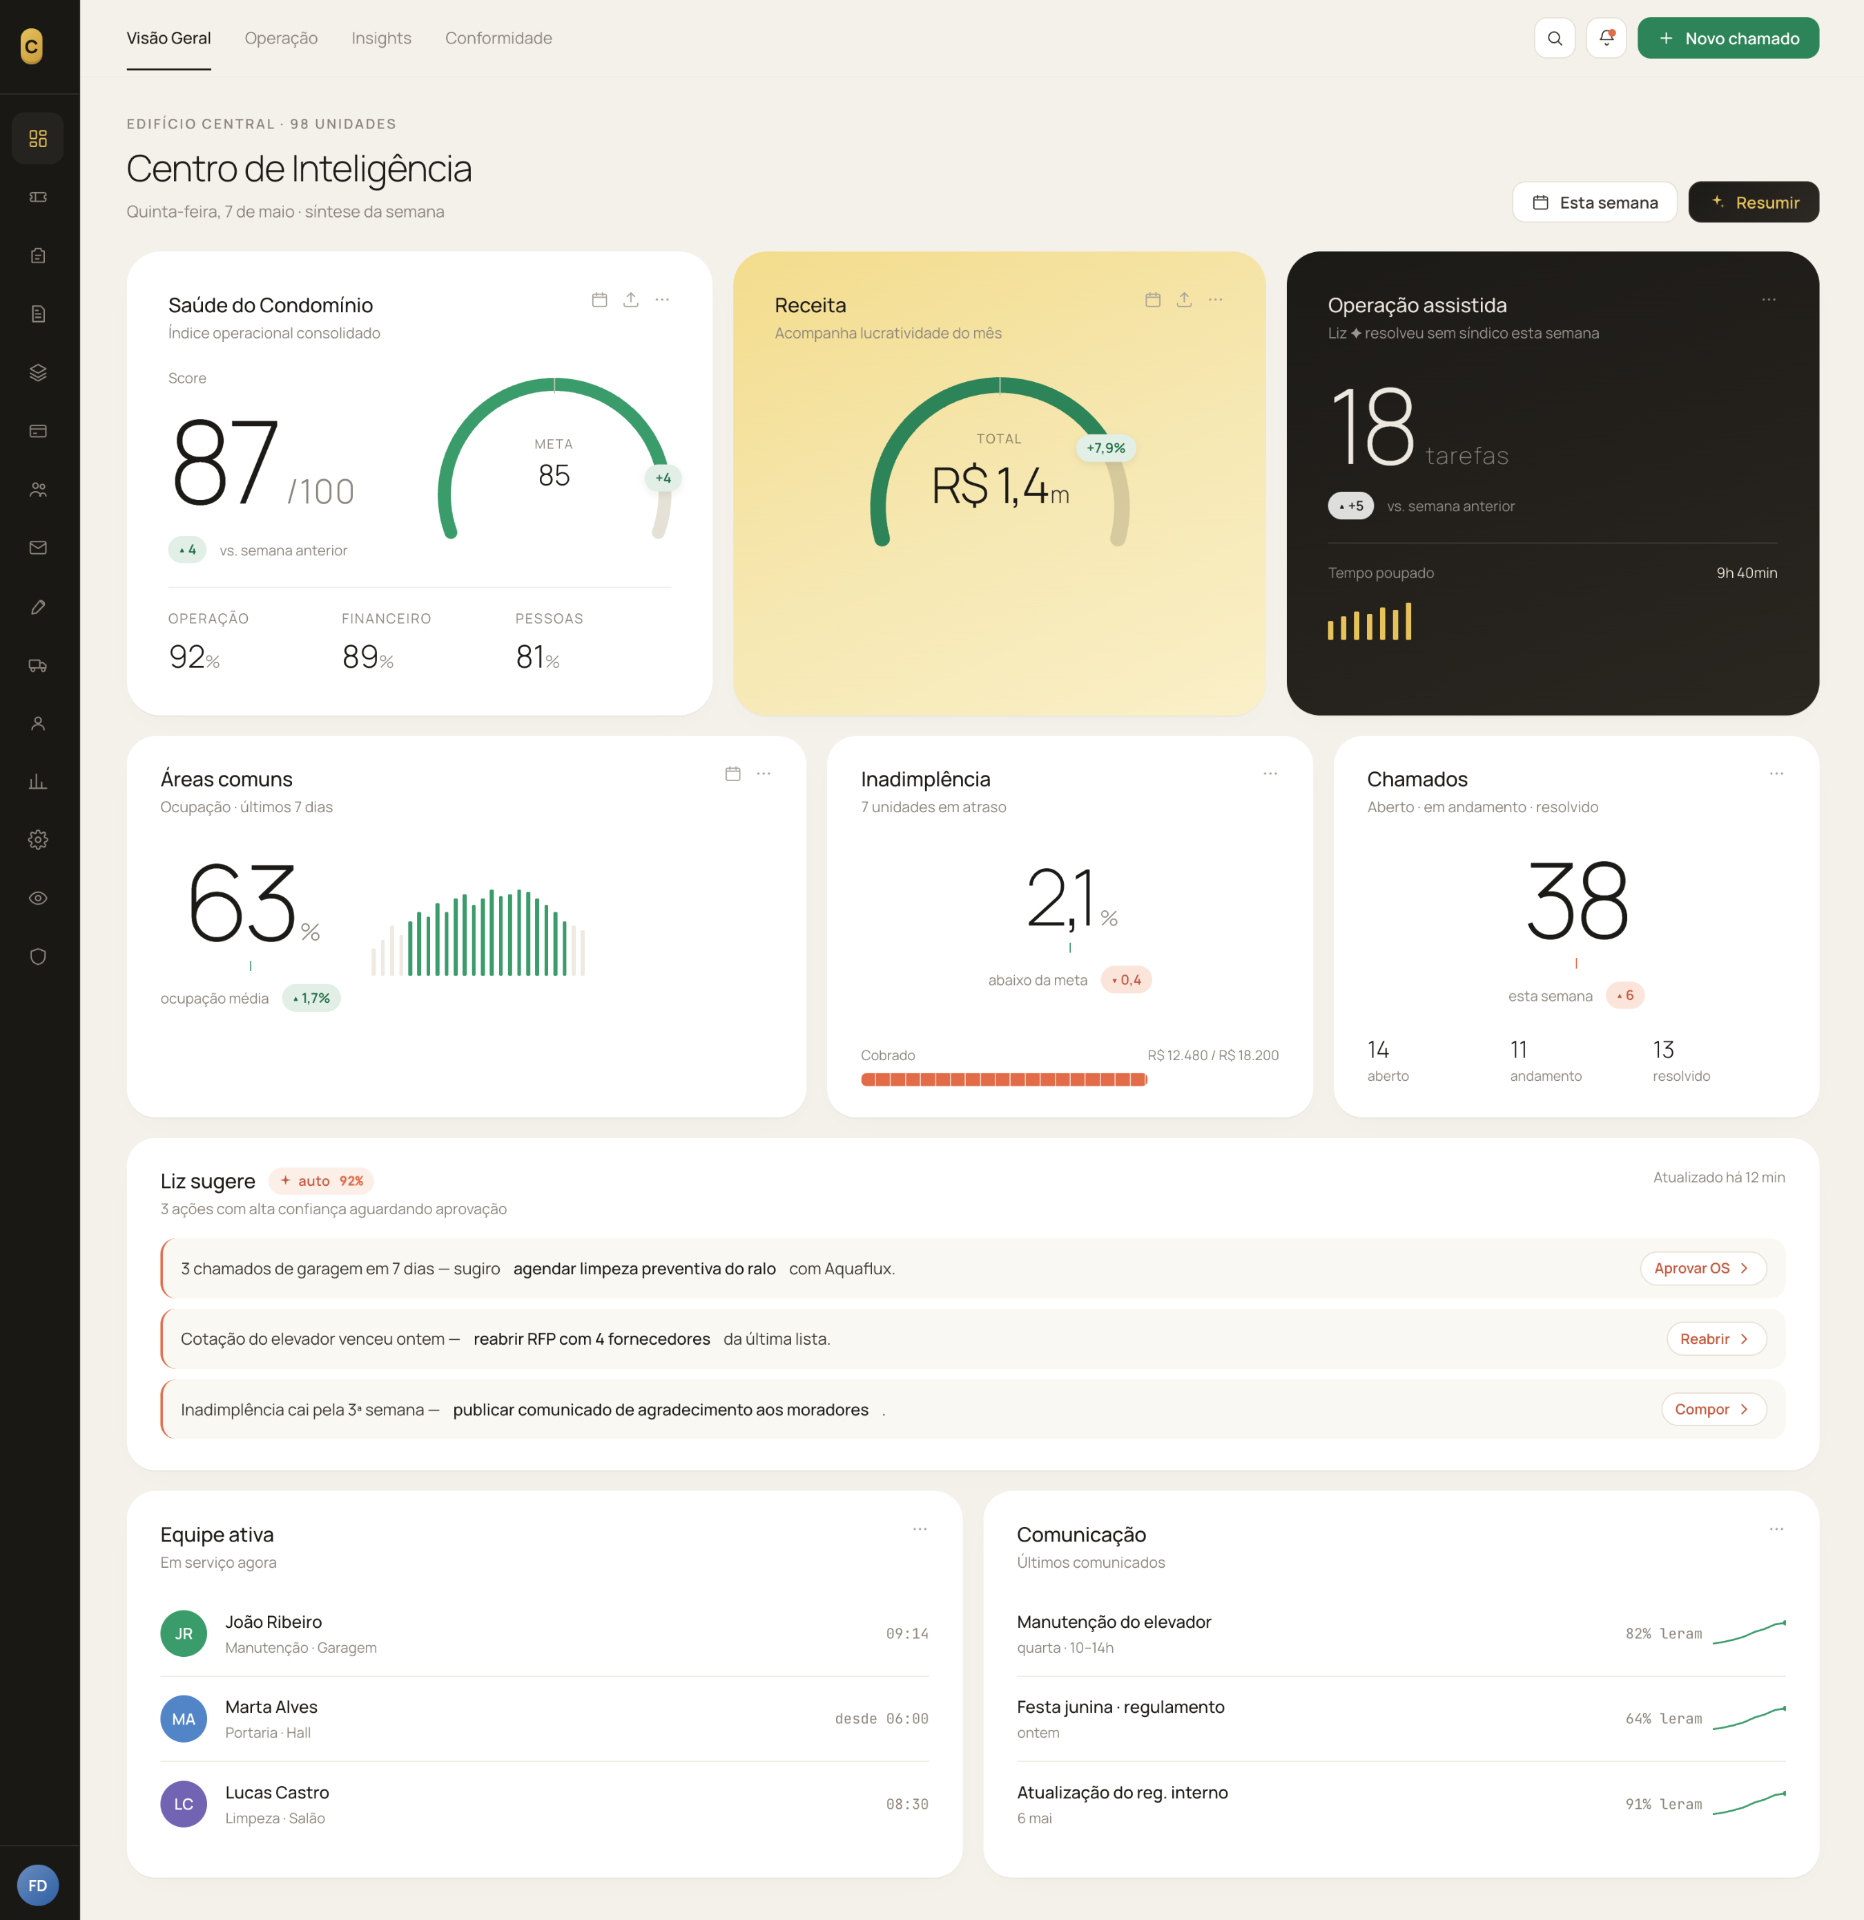Open the credit card icon in sidebar
1864x1920 pixels.
point(38,431)
